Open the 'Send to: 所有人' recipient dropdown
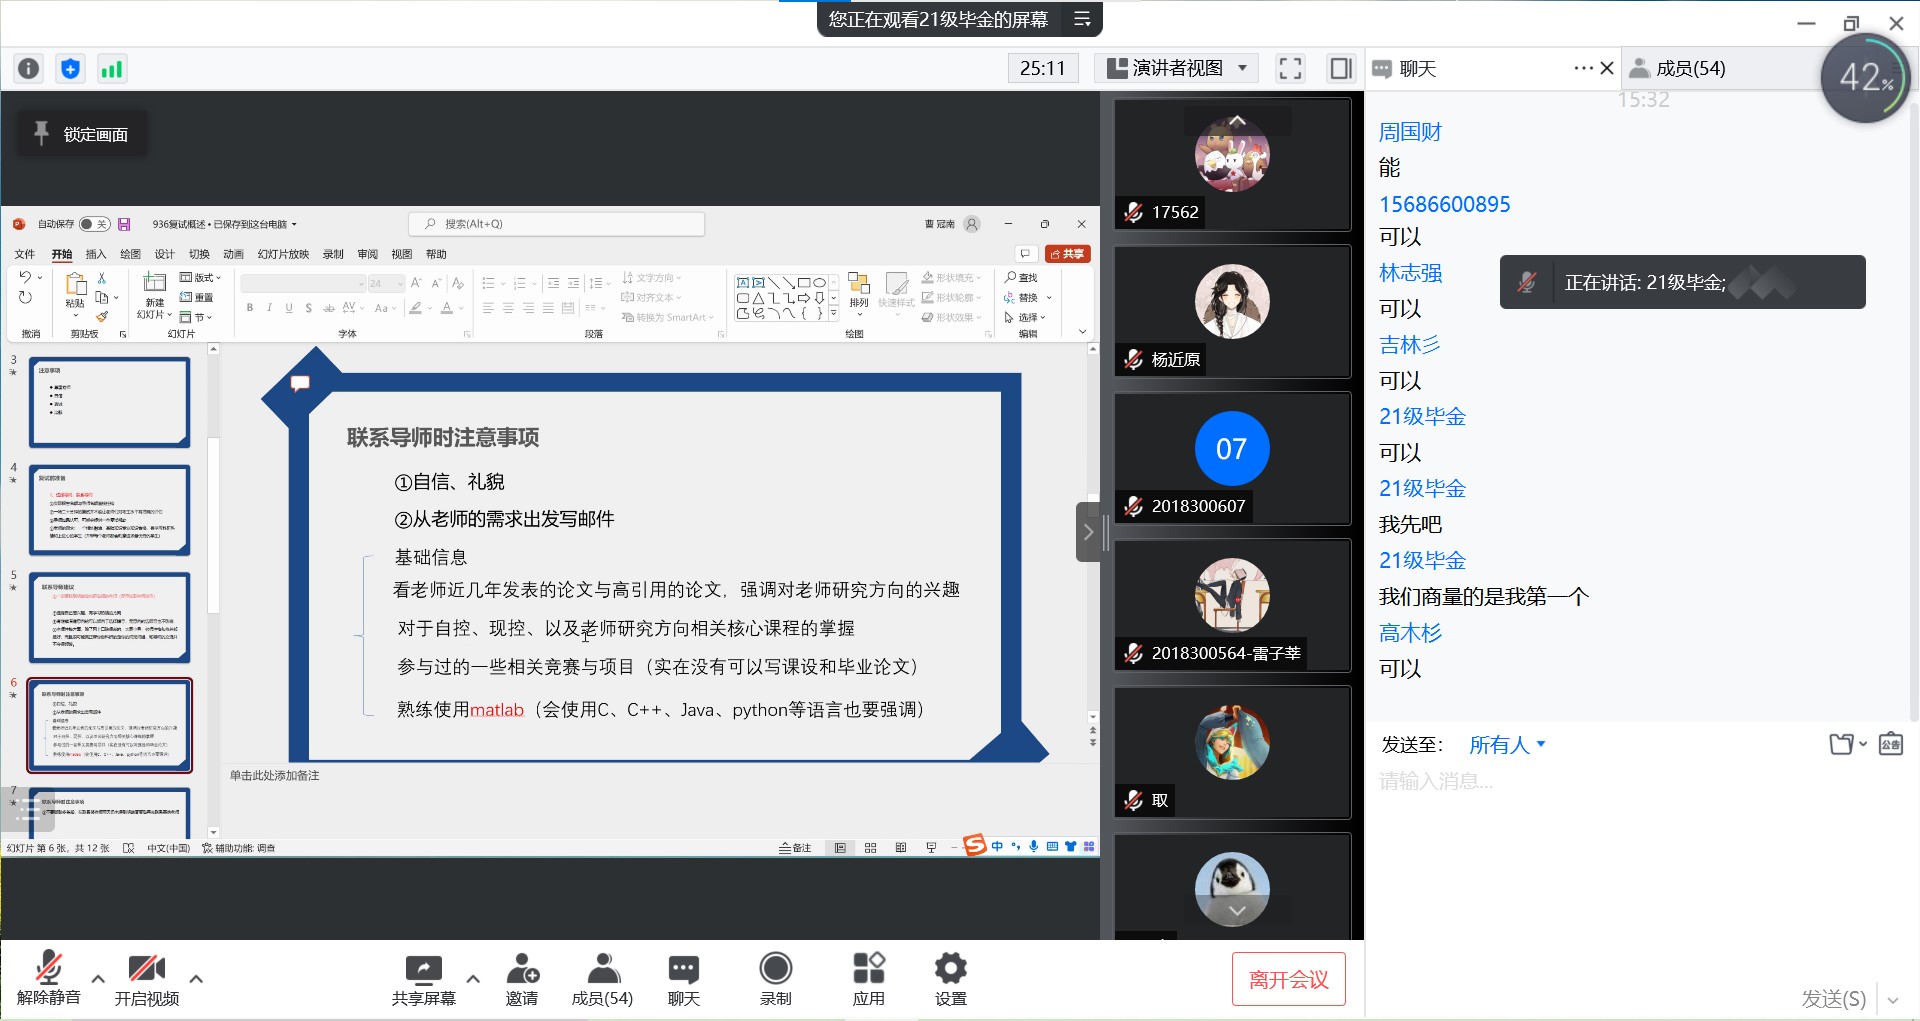Viewport: 1920px width, 1021px height. coord(1506,745)
